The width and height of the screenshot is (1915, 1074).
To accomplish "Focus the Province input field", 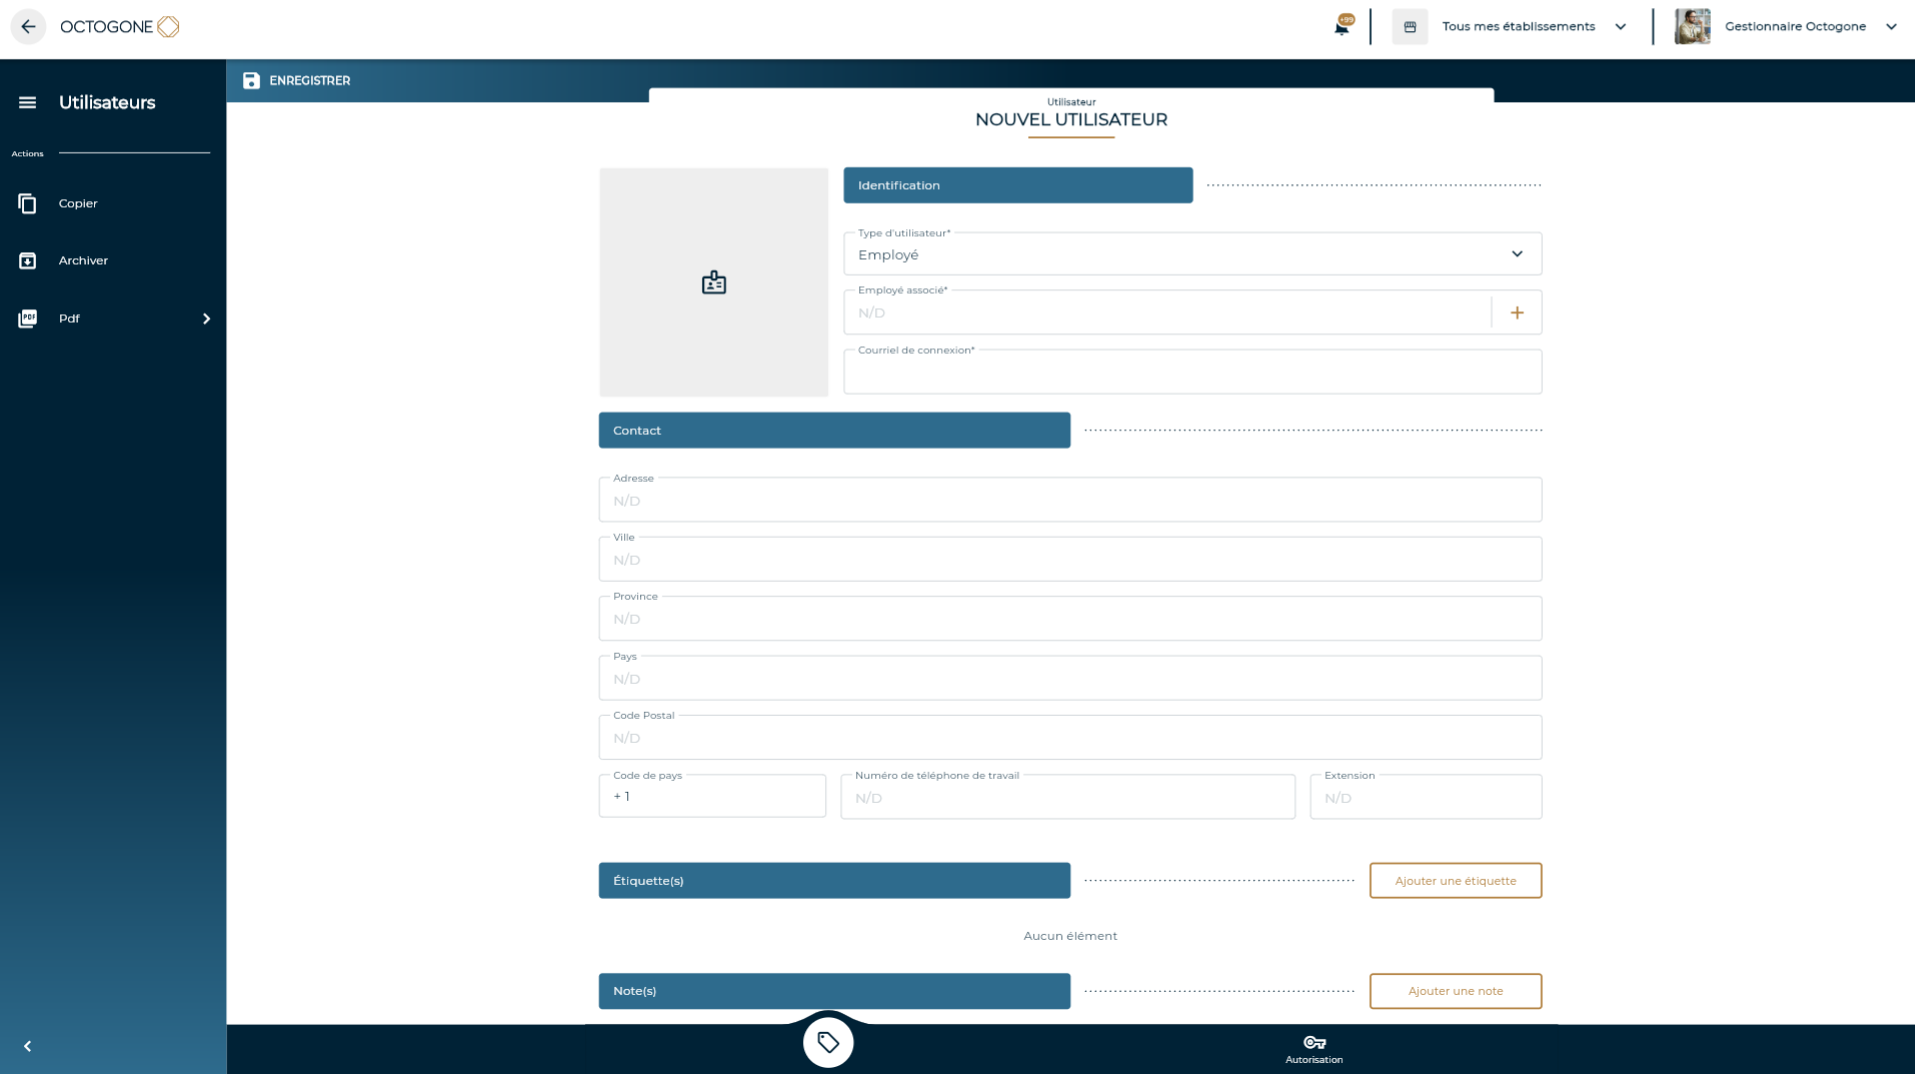I will [1070, 619].
